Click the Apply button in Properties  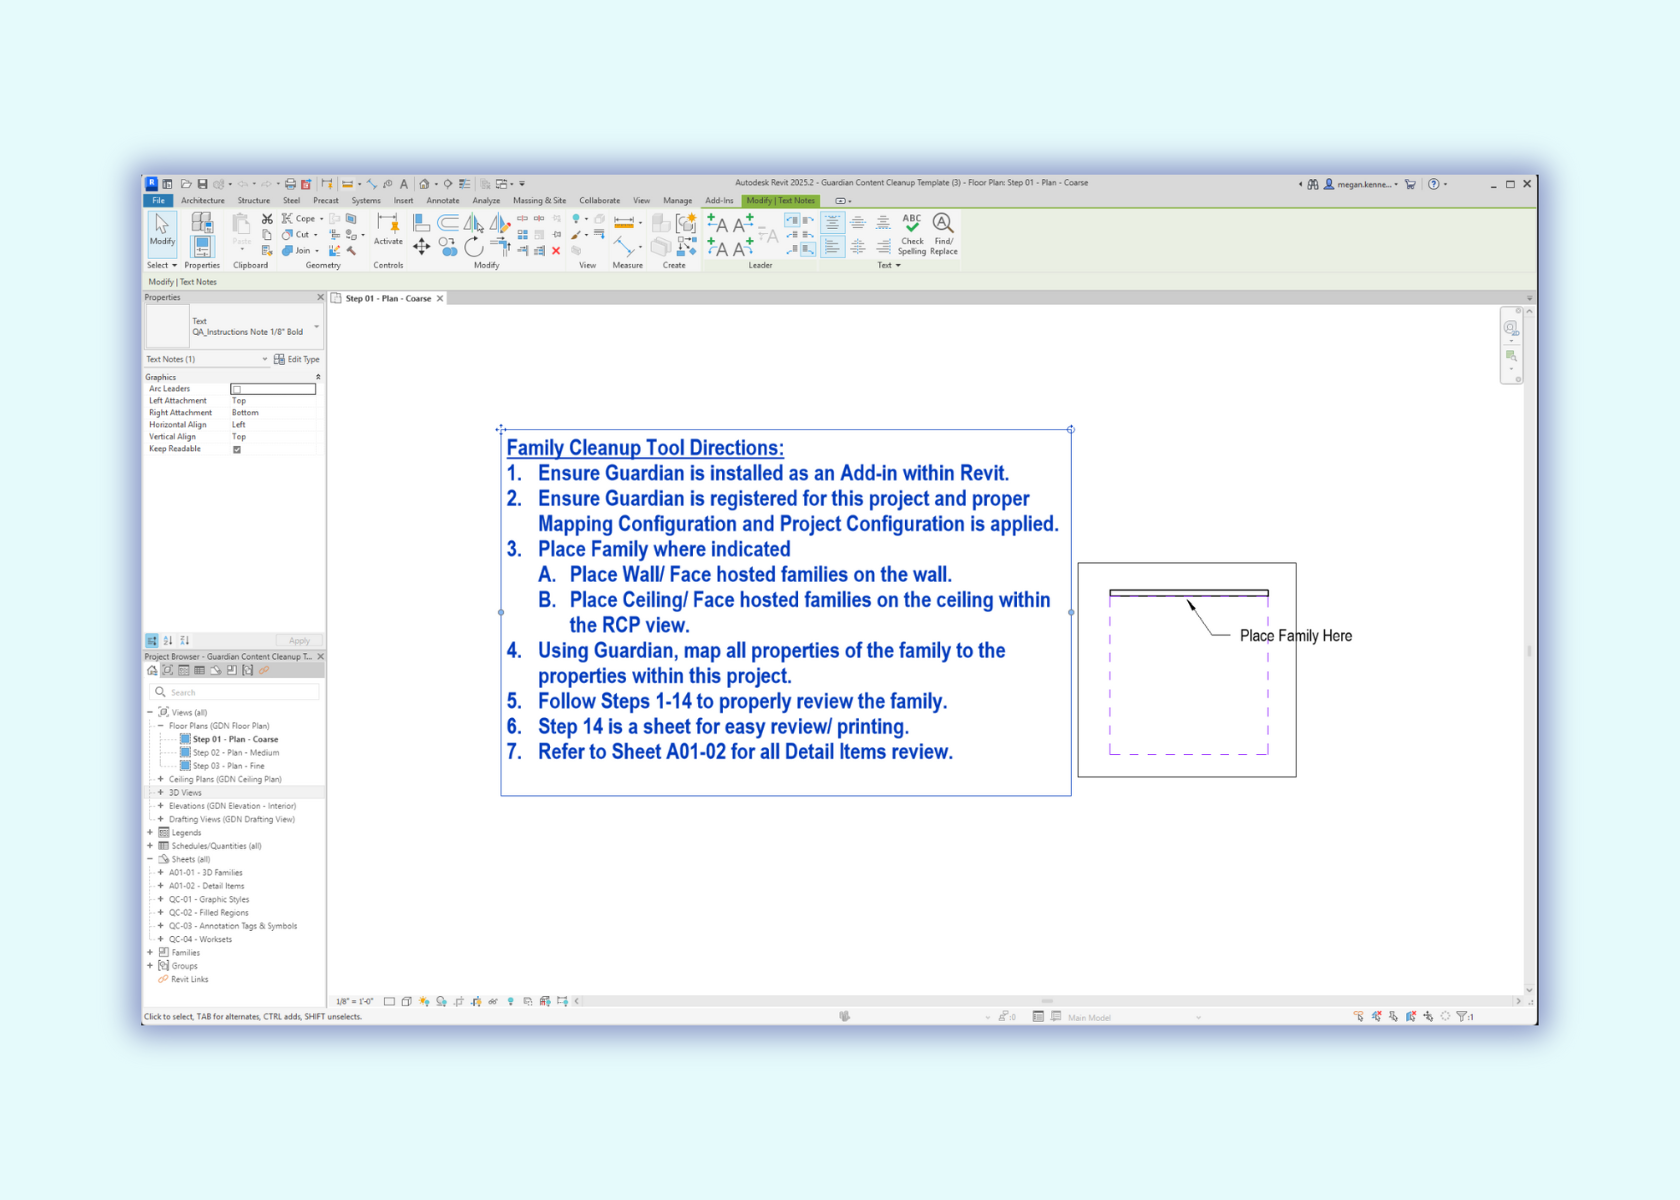click(299, 640)
